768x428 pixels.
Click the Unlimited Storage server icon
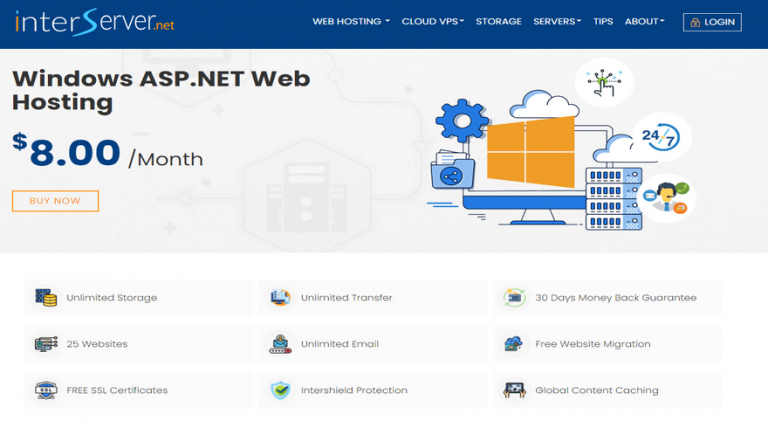pos(46,297)
